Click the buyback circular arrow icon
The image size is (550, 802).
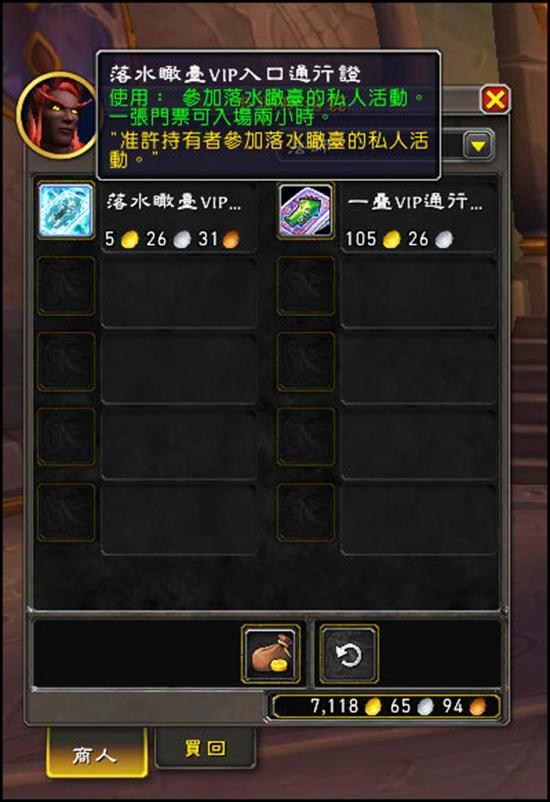pyautogui.click(x=349, y=654)
